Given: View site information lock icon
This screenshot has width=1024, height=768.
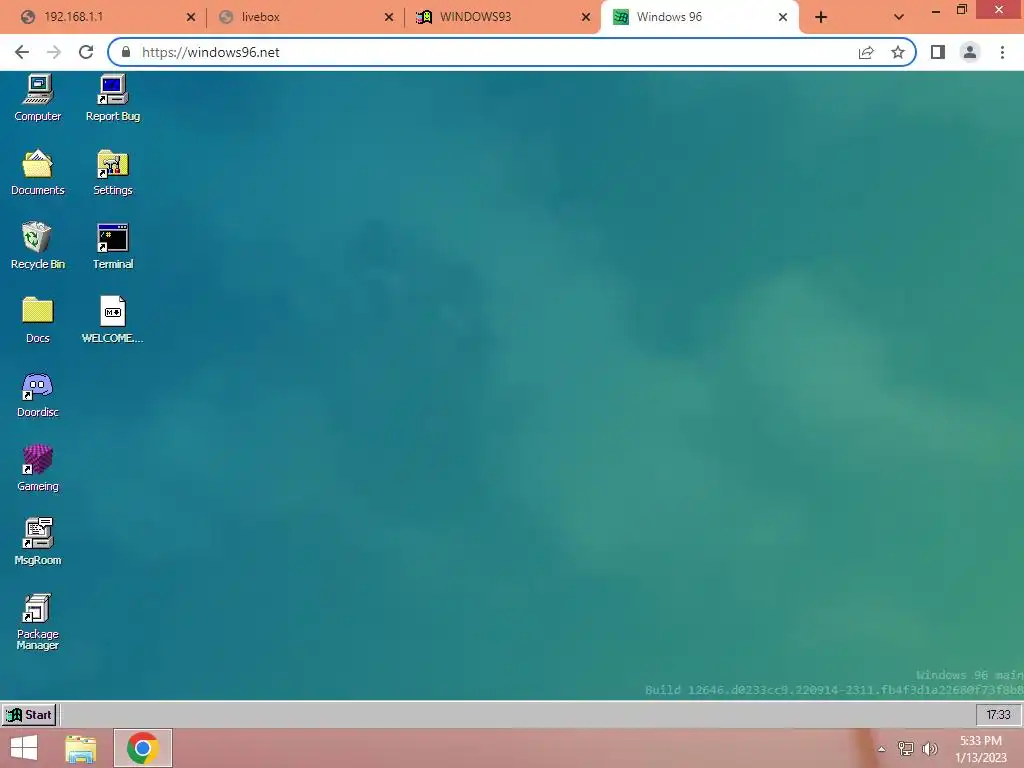Looking at the screenshot, I should (126, 52).
